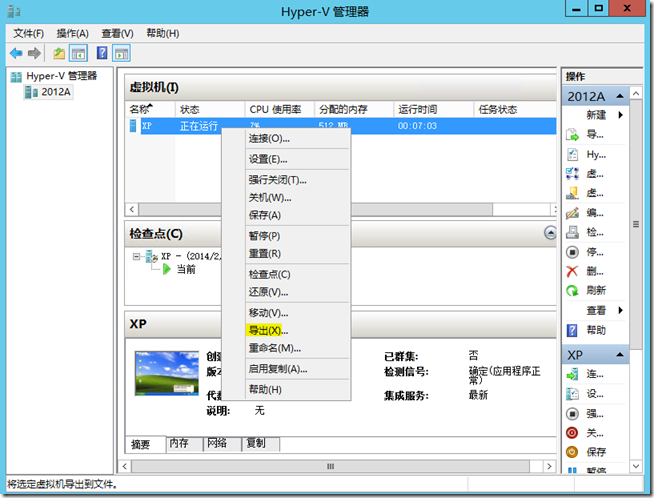Choose Help (帮助) in context menu
Screen dimensions: 654x498
coord(286,390)
